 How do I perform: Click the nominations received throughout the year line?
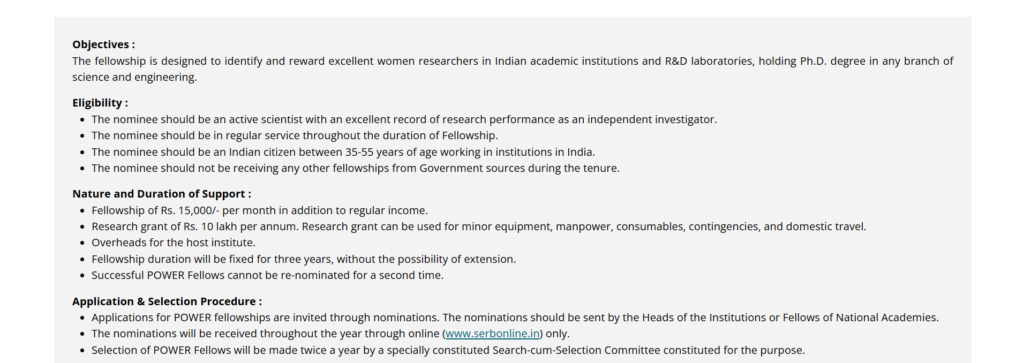[330, 334]
